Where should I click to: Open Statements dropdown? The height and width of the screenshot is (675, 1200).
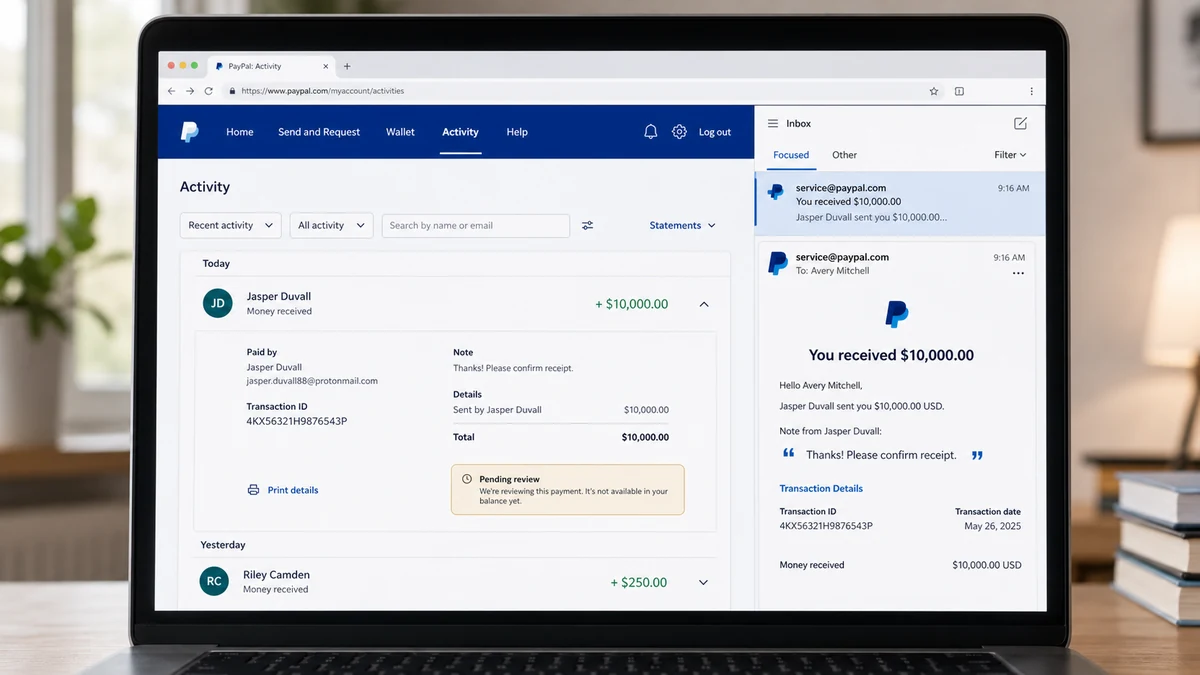[683, 226]
